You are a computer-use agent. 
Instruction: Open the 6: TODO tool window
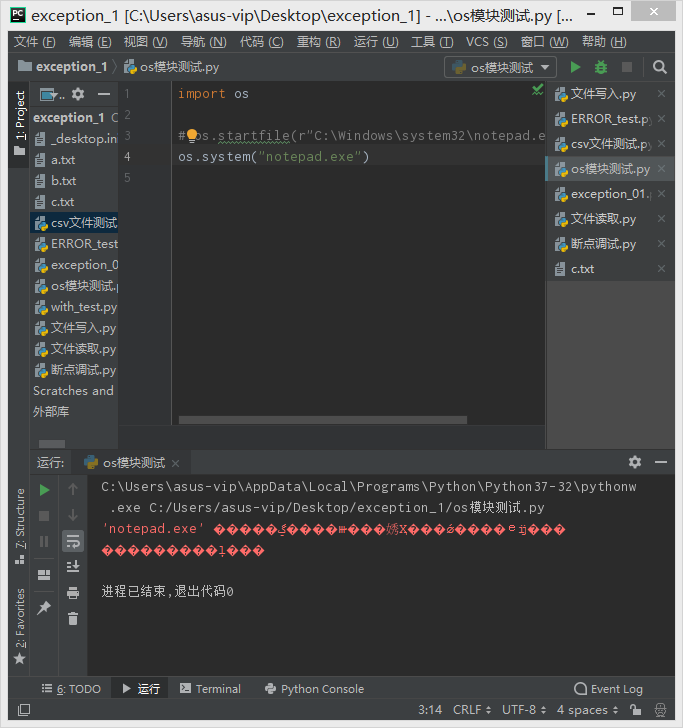tap(71, 689)
